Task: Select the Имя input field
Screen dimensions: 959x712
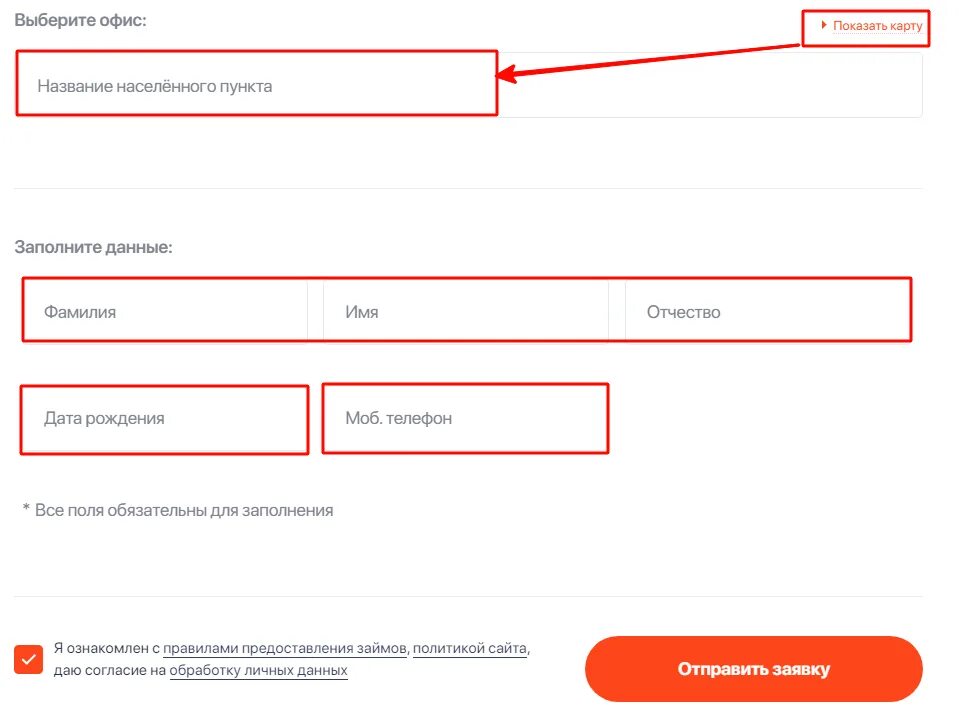Action: [x=465, y=311]
